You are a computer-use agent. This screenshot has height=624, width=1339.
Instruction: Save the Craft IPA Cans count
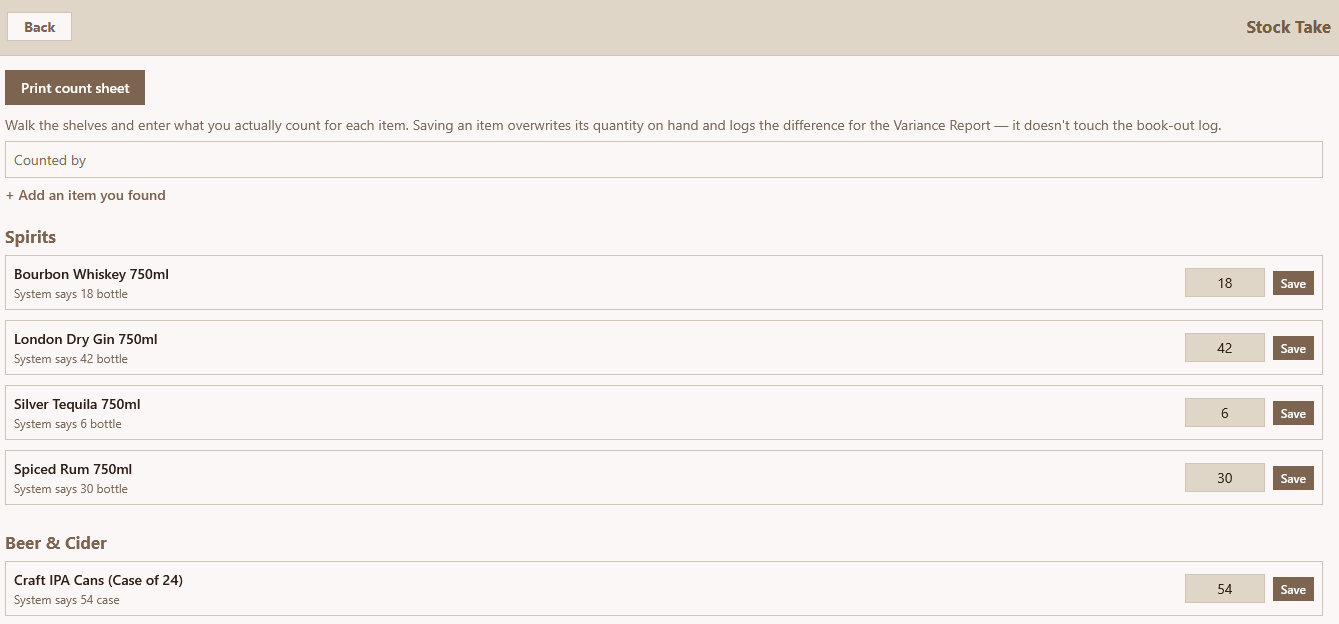tap(1293, 589)
